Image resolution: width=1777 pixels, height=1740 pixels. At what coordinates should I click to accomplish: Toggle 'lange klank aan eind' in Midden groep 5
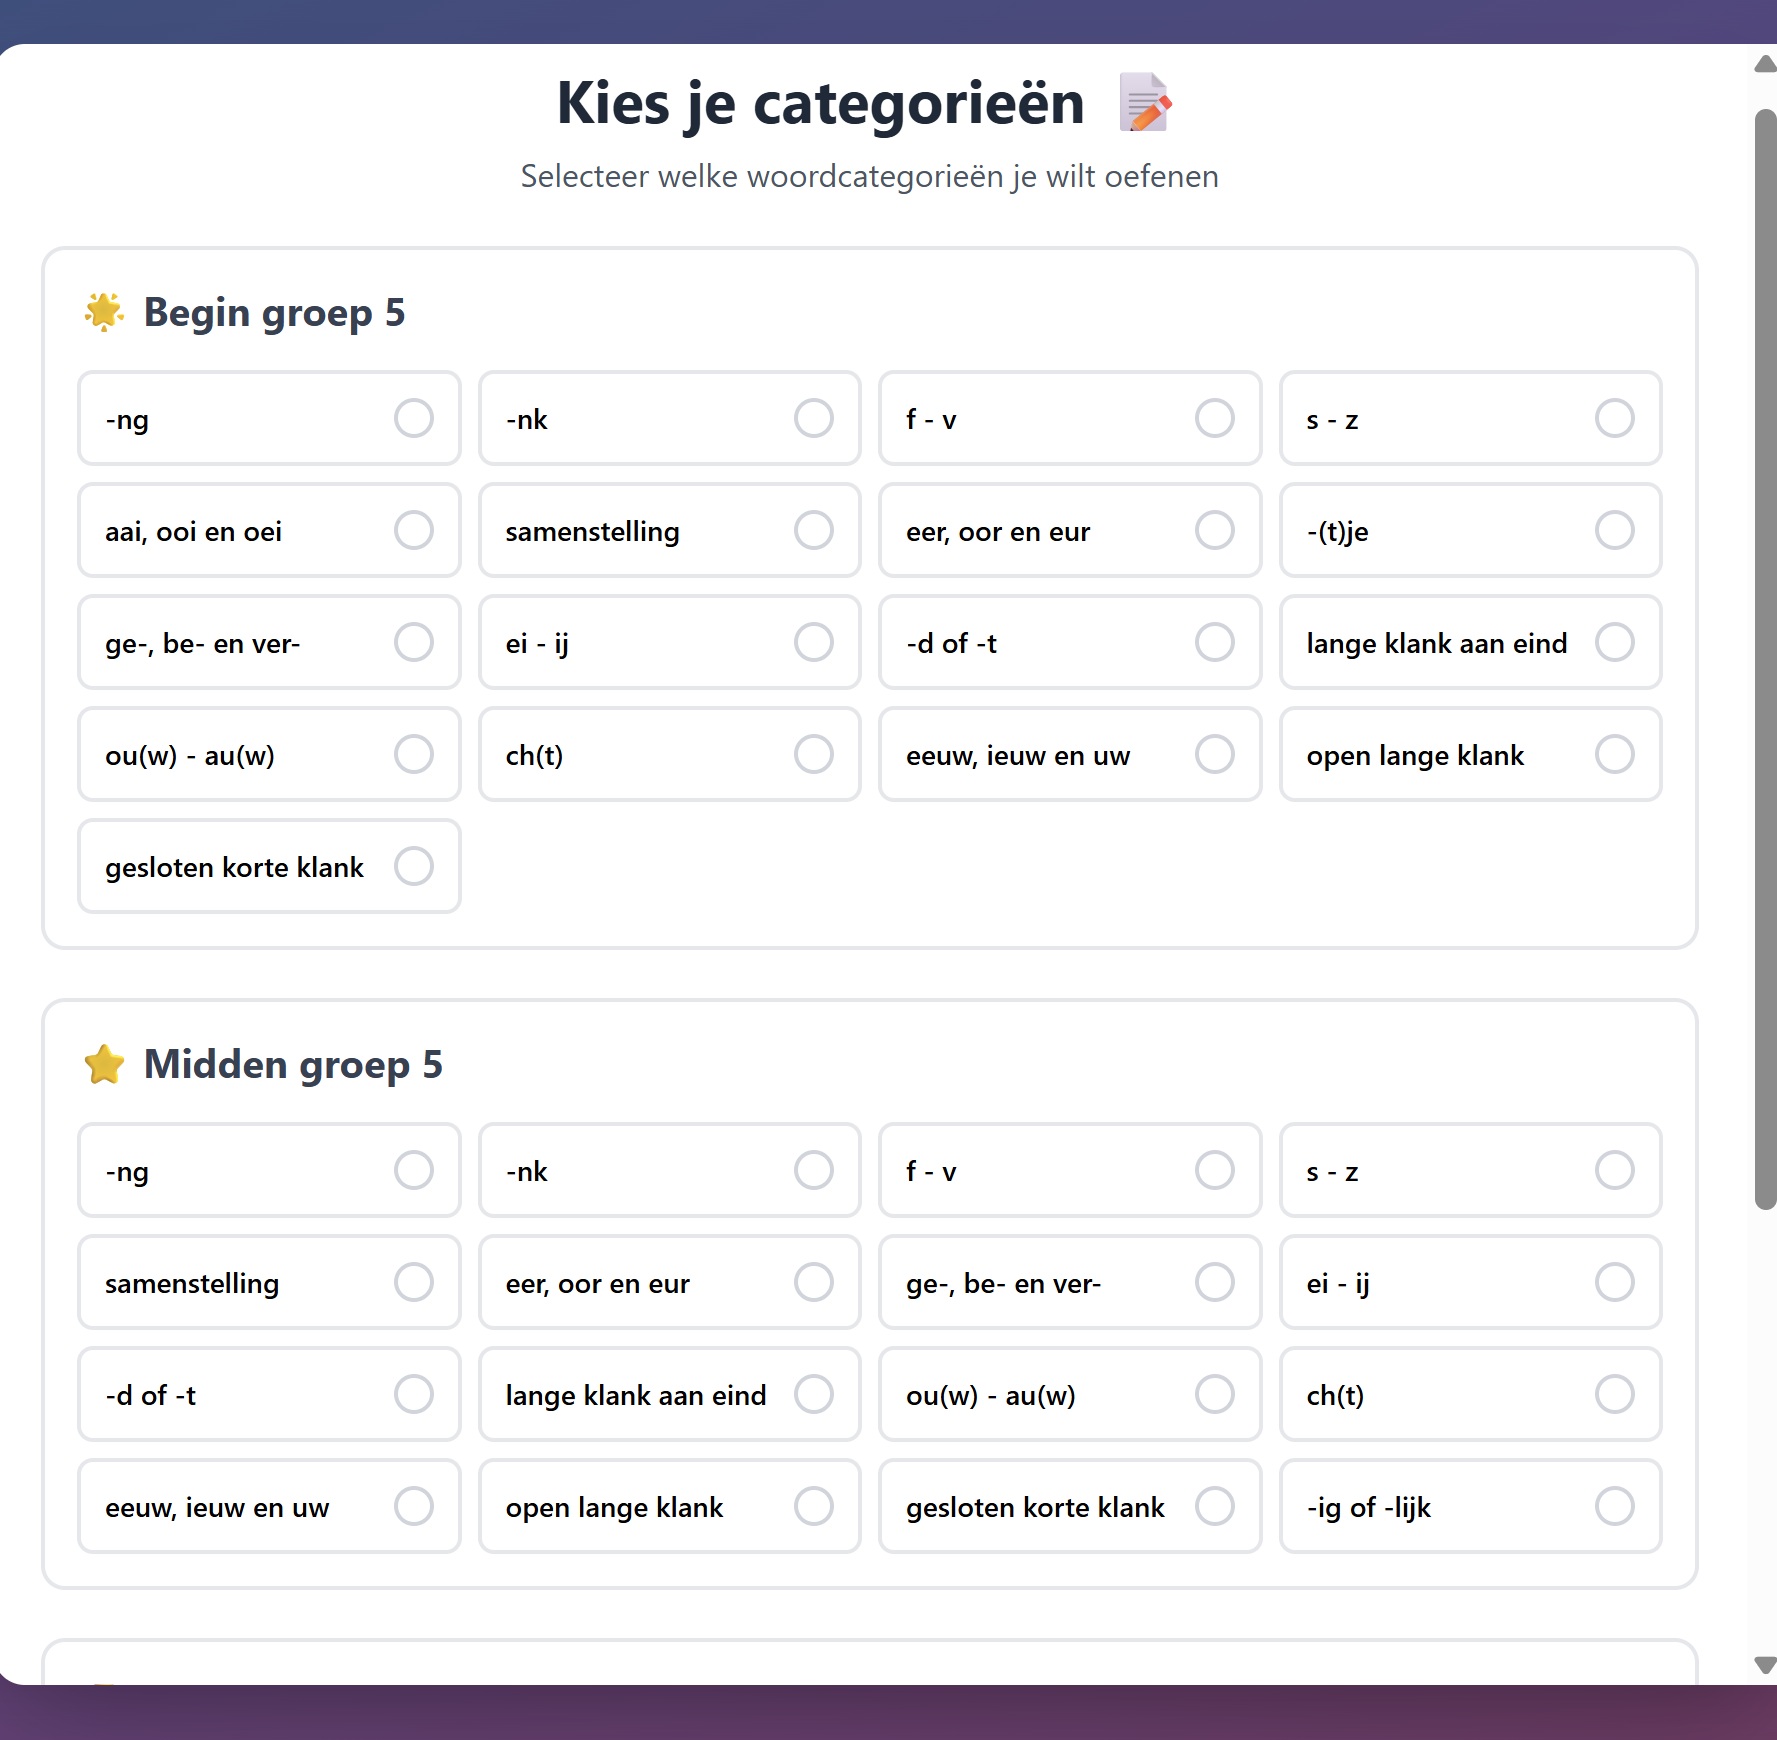(x=669, y=1394)
